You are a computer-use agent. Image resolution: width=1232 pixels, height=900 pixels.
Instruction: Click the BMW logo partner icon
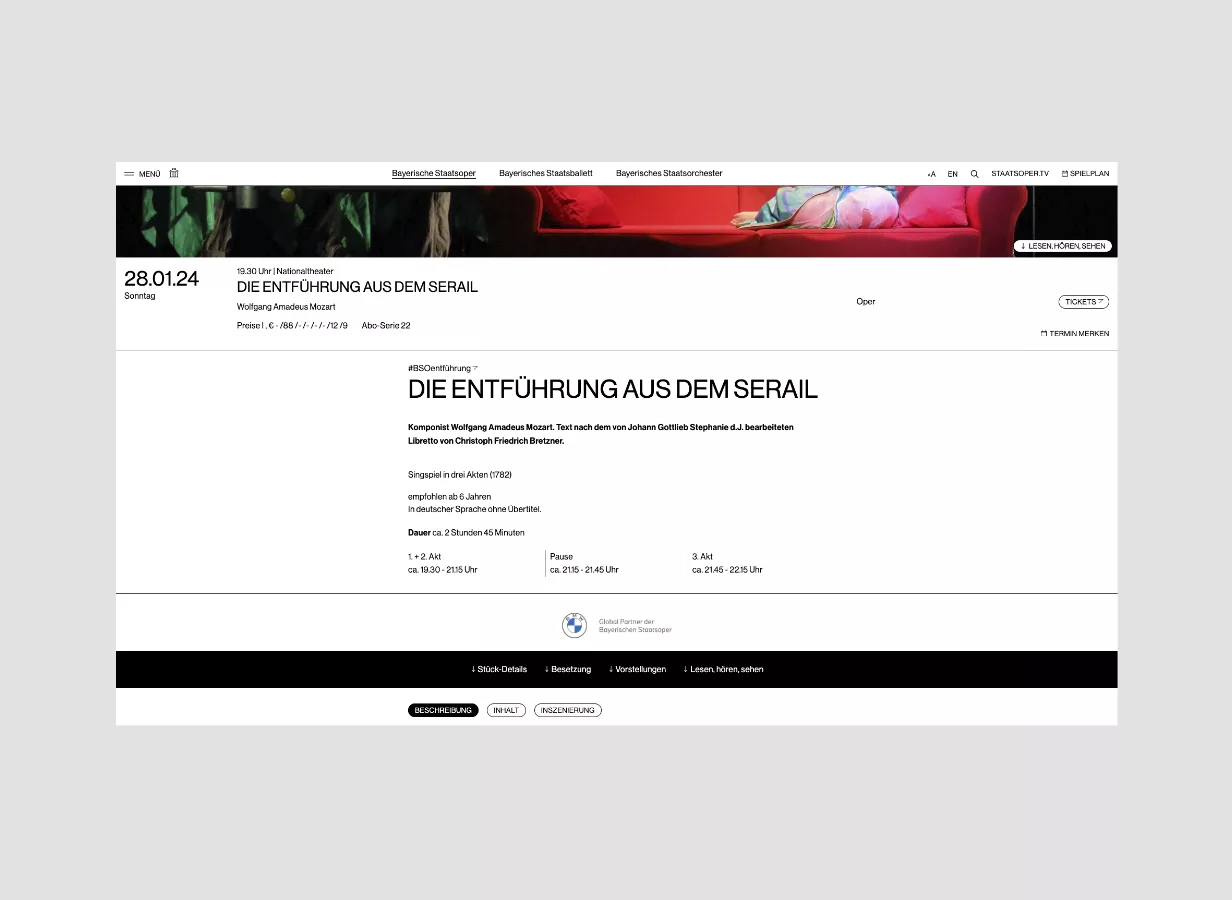574,626
